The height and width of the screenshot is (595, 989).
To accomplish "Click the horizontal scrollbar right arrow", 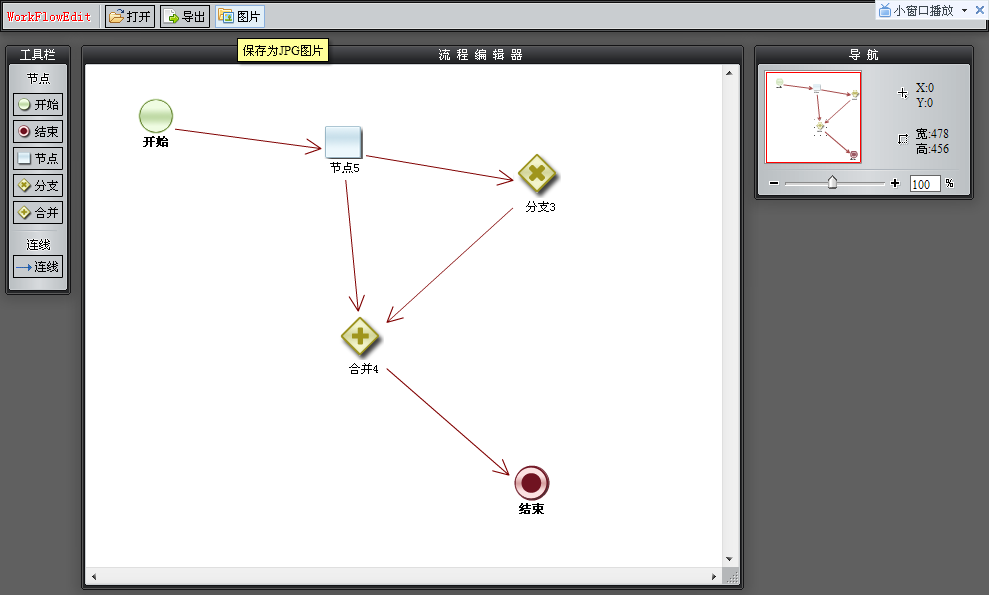I will point(714,577).
